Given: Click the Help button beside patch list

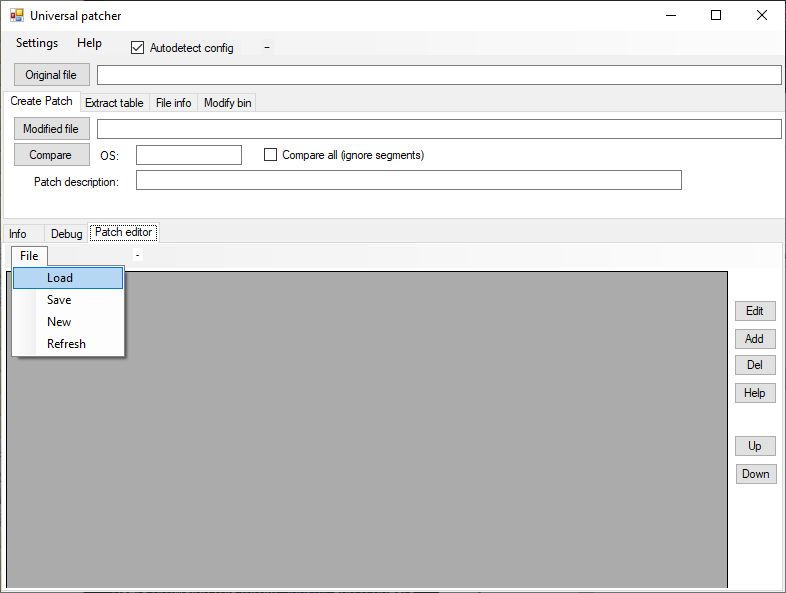Looking at the screenshot, I should click(755, 393).
